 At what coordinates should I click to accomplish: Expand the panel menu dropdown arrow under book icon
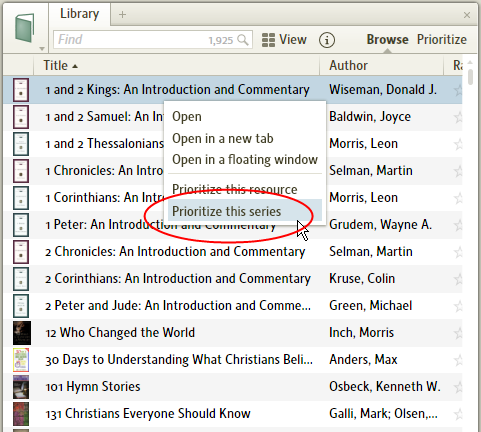click(42, 49)
